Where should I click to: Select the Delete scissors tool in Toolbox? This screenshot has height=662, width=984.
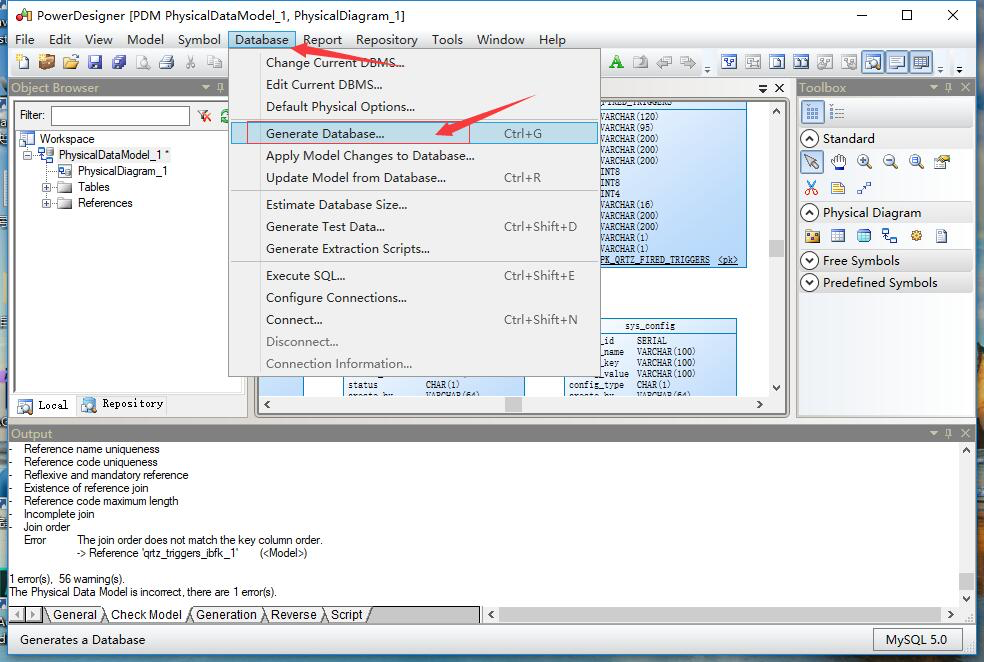[811, 188]
